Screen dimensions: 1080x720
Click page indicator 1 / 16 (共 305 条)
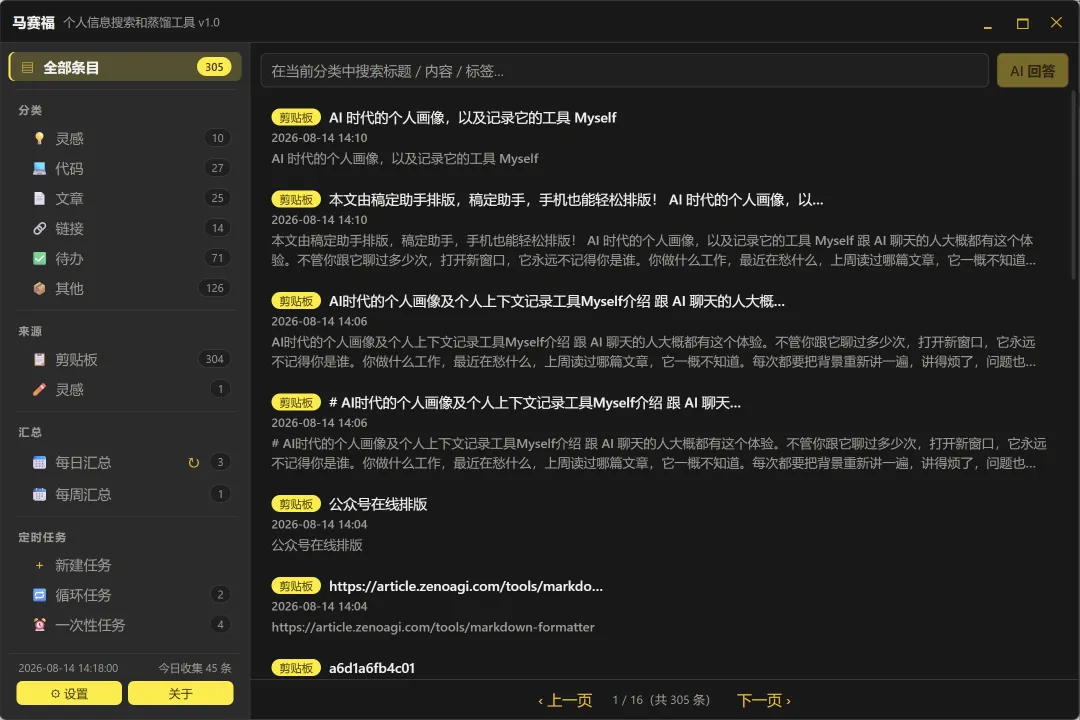[661, 700]
